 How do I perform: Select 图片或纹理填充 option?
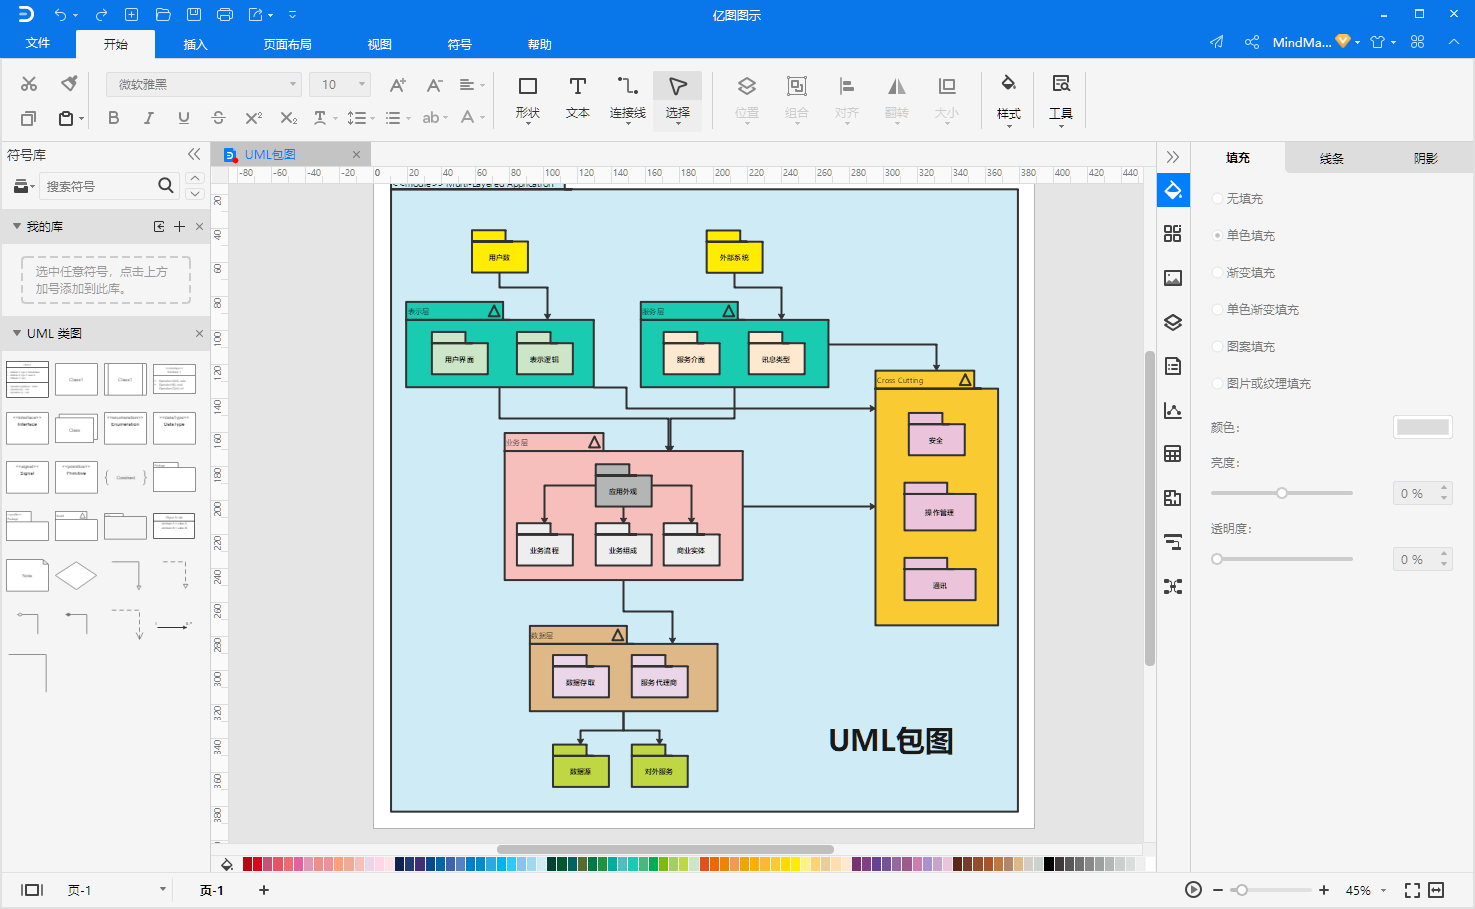[1261, 384]
